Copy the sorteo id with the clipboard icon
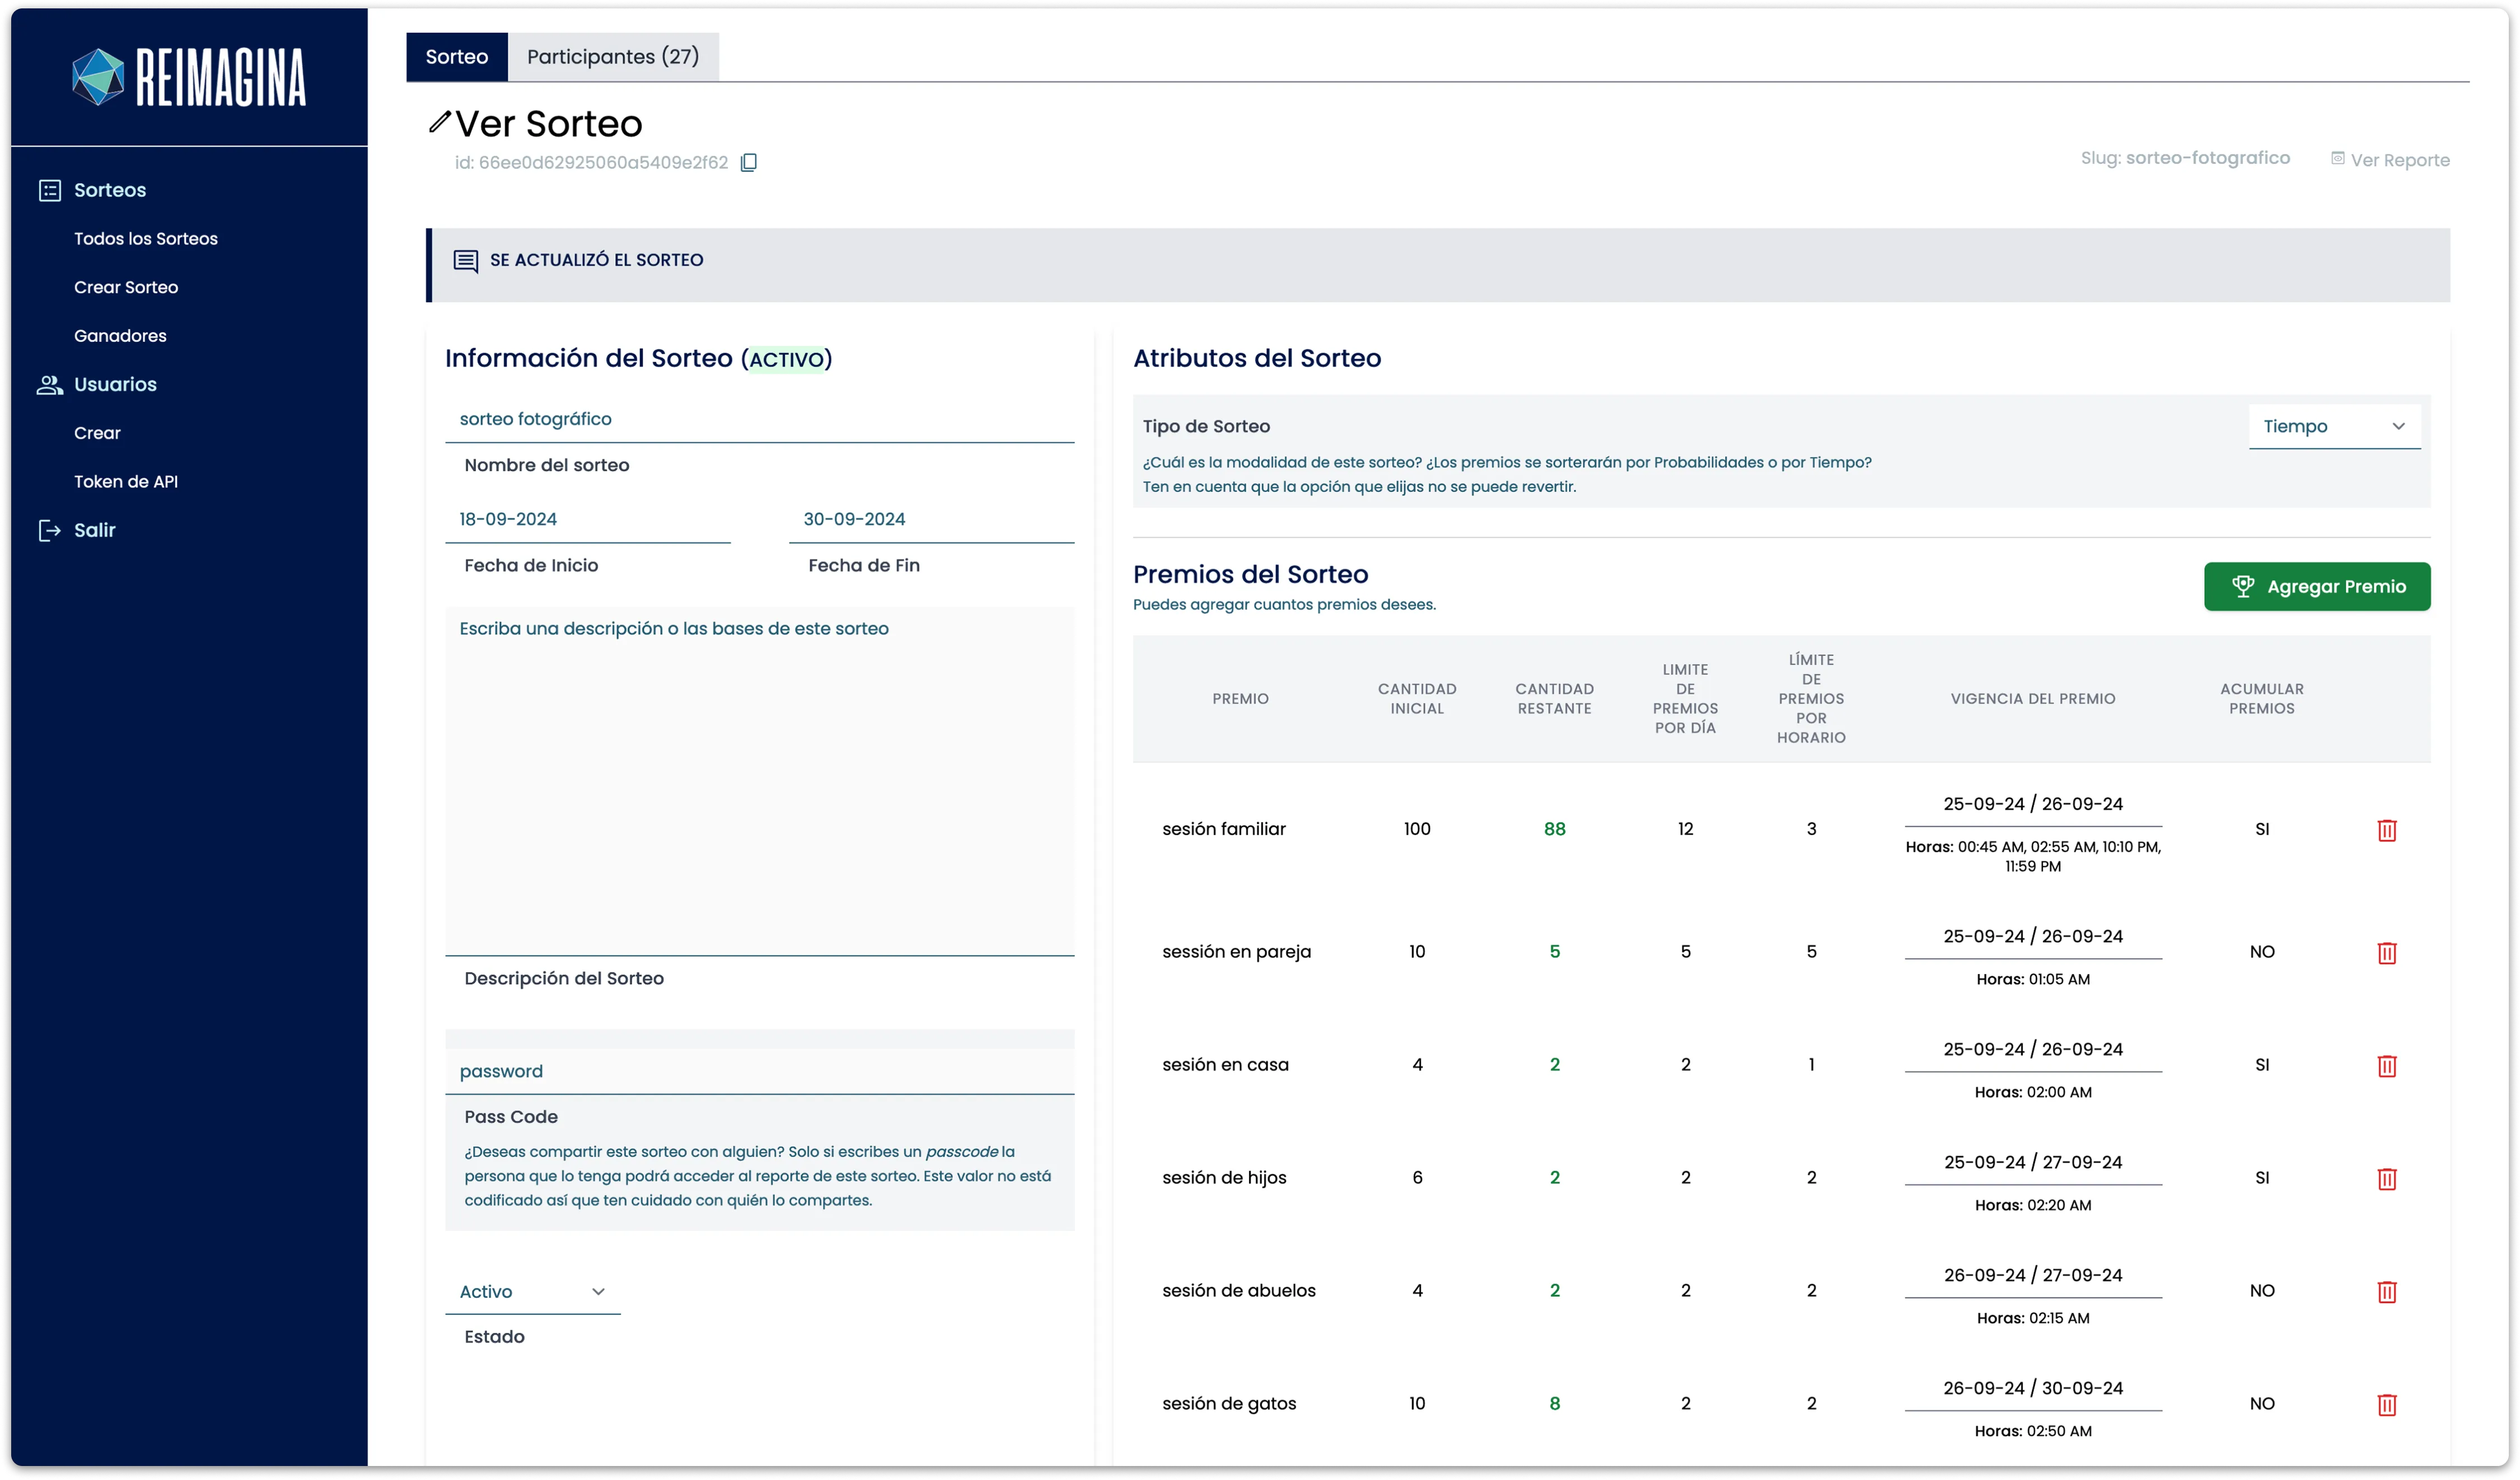 tap(748, 162)
